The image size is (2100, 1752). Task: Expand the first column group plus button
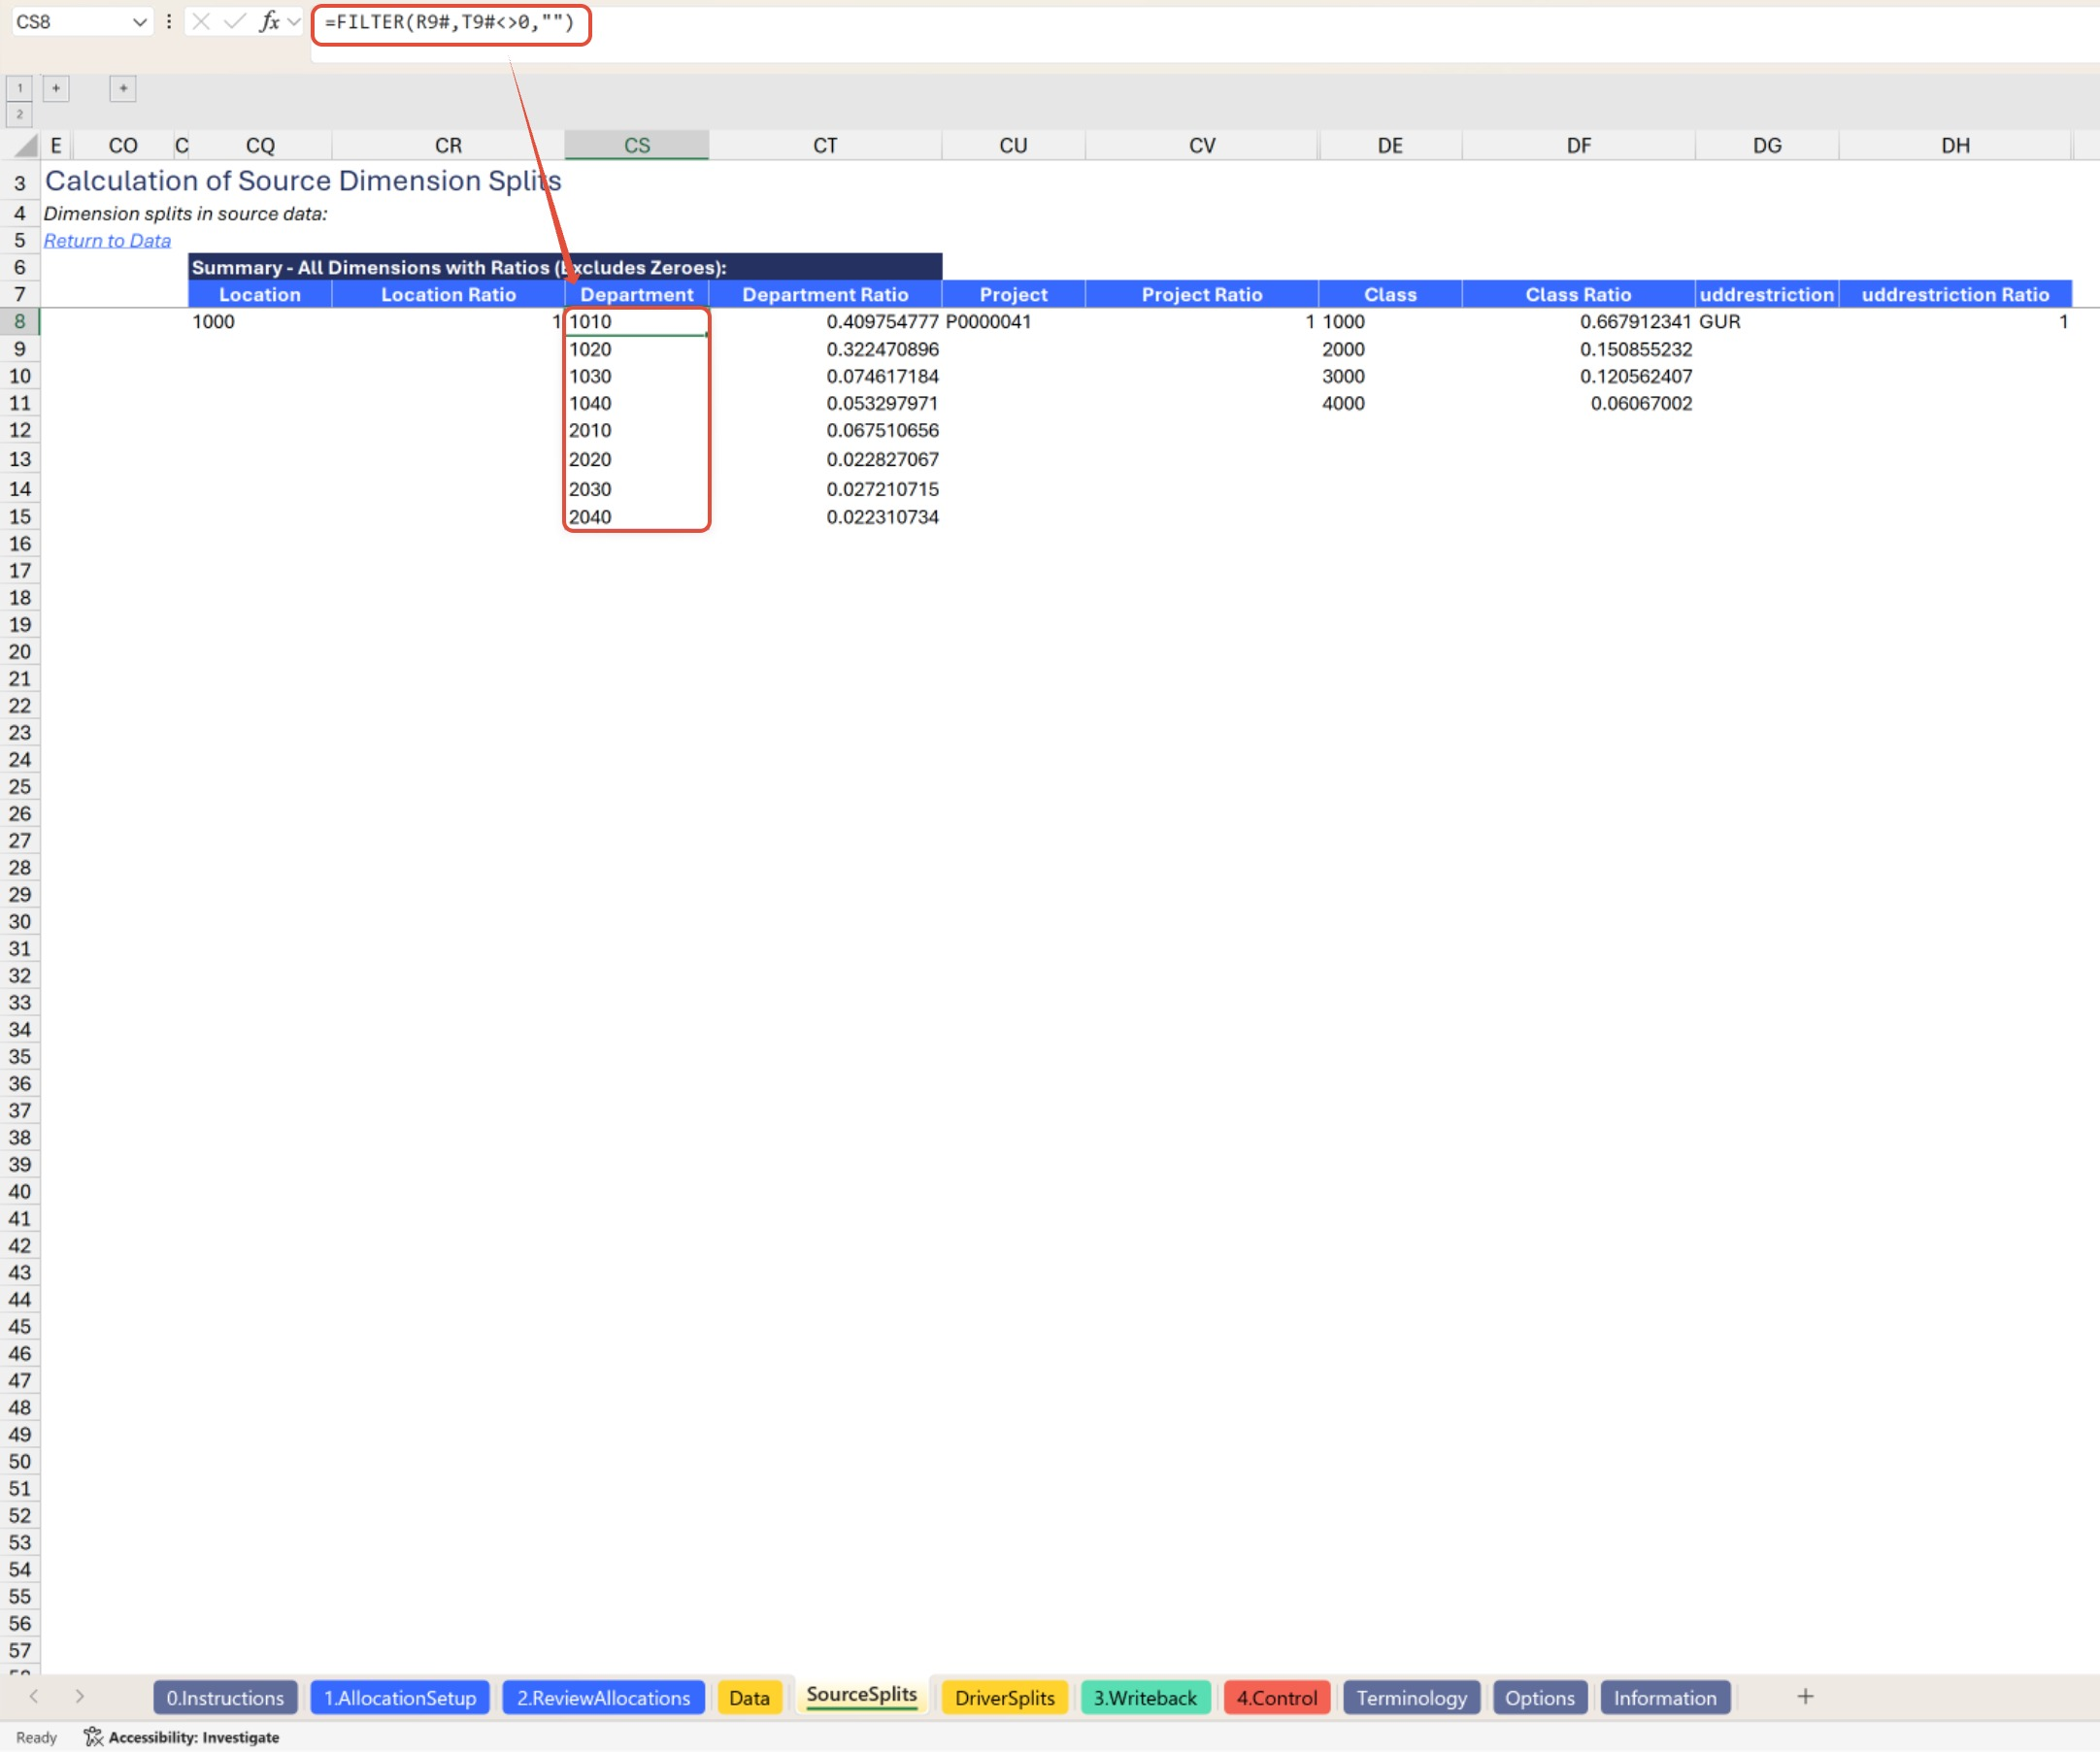coord(56,88)
